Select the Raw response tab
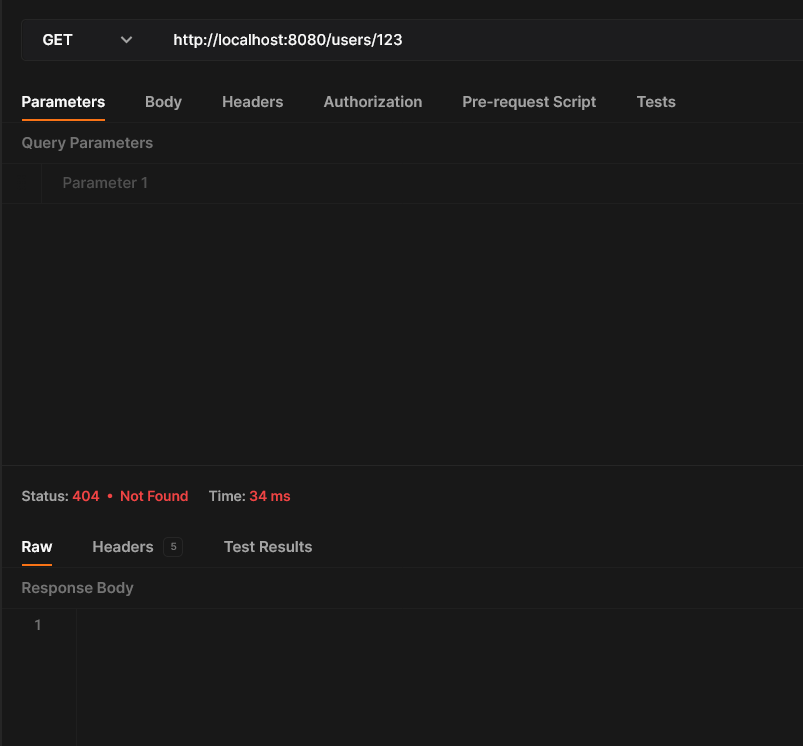803x746 pixels. [37, 547]
